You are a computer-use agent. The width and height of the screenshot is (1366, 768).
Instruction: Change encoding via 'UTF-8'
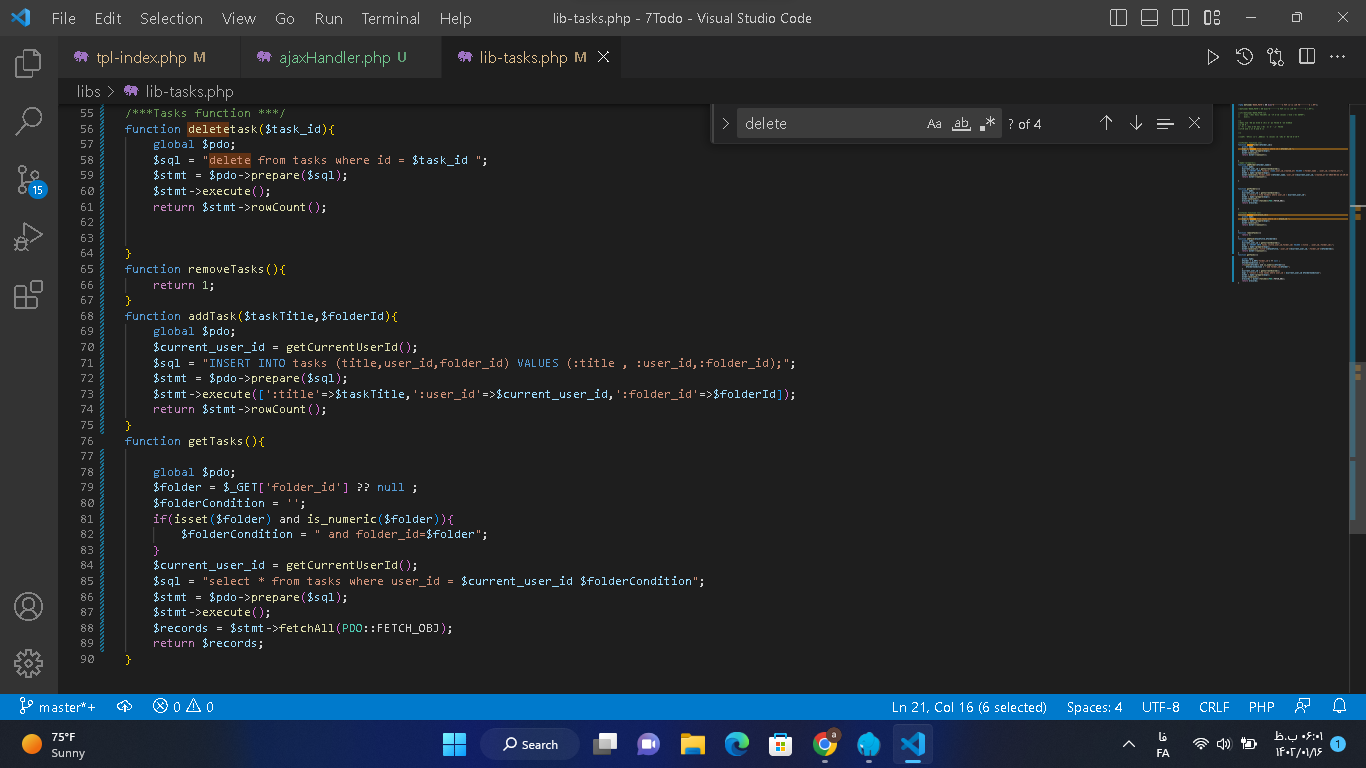[1161, 707]
